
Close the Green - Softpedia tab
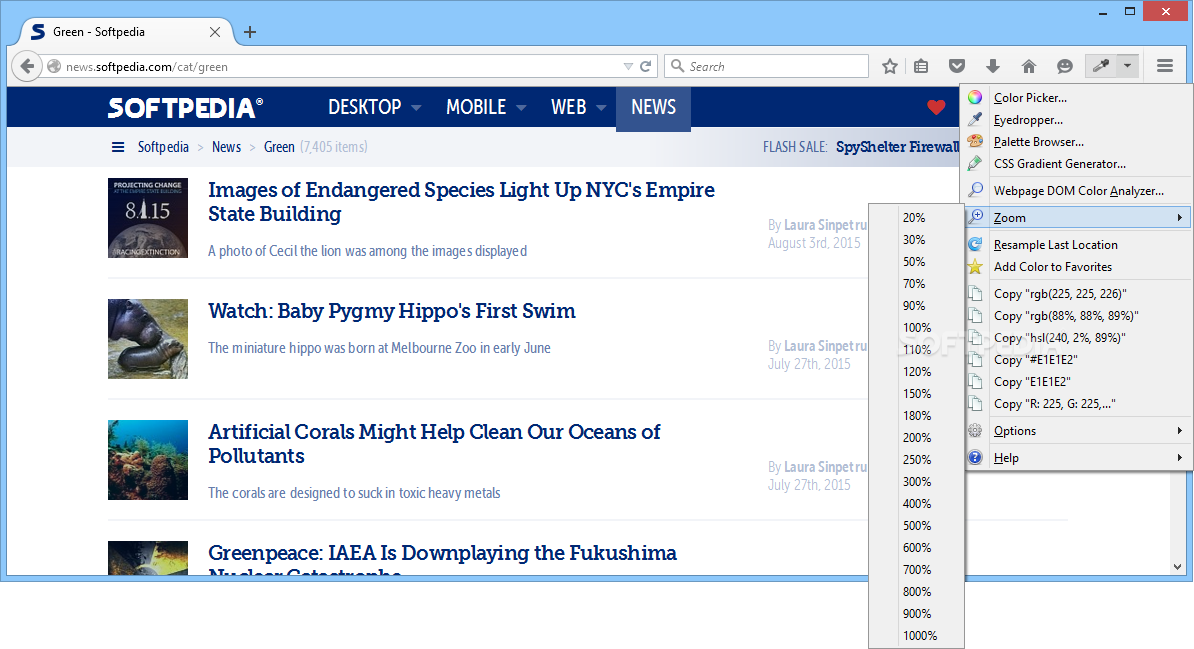click(215, 32)
